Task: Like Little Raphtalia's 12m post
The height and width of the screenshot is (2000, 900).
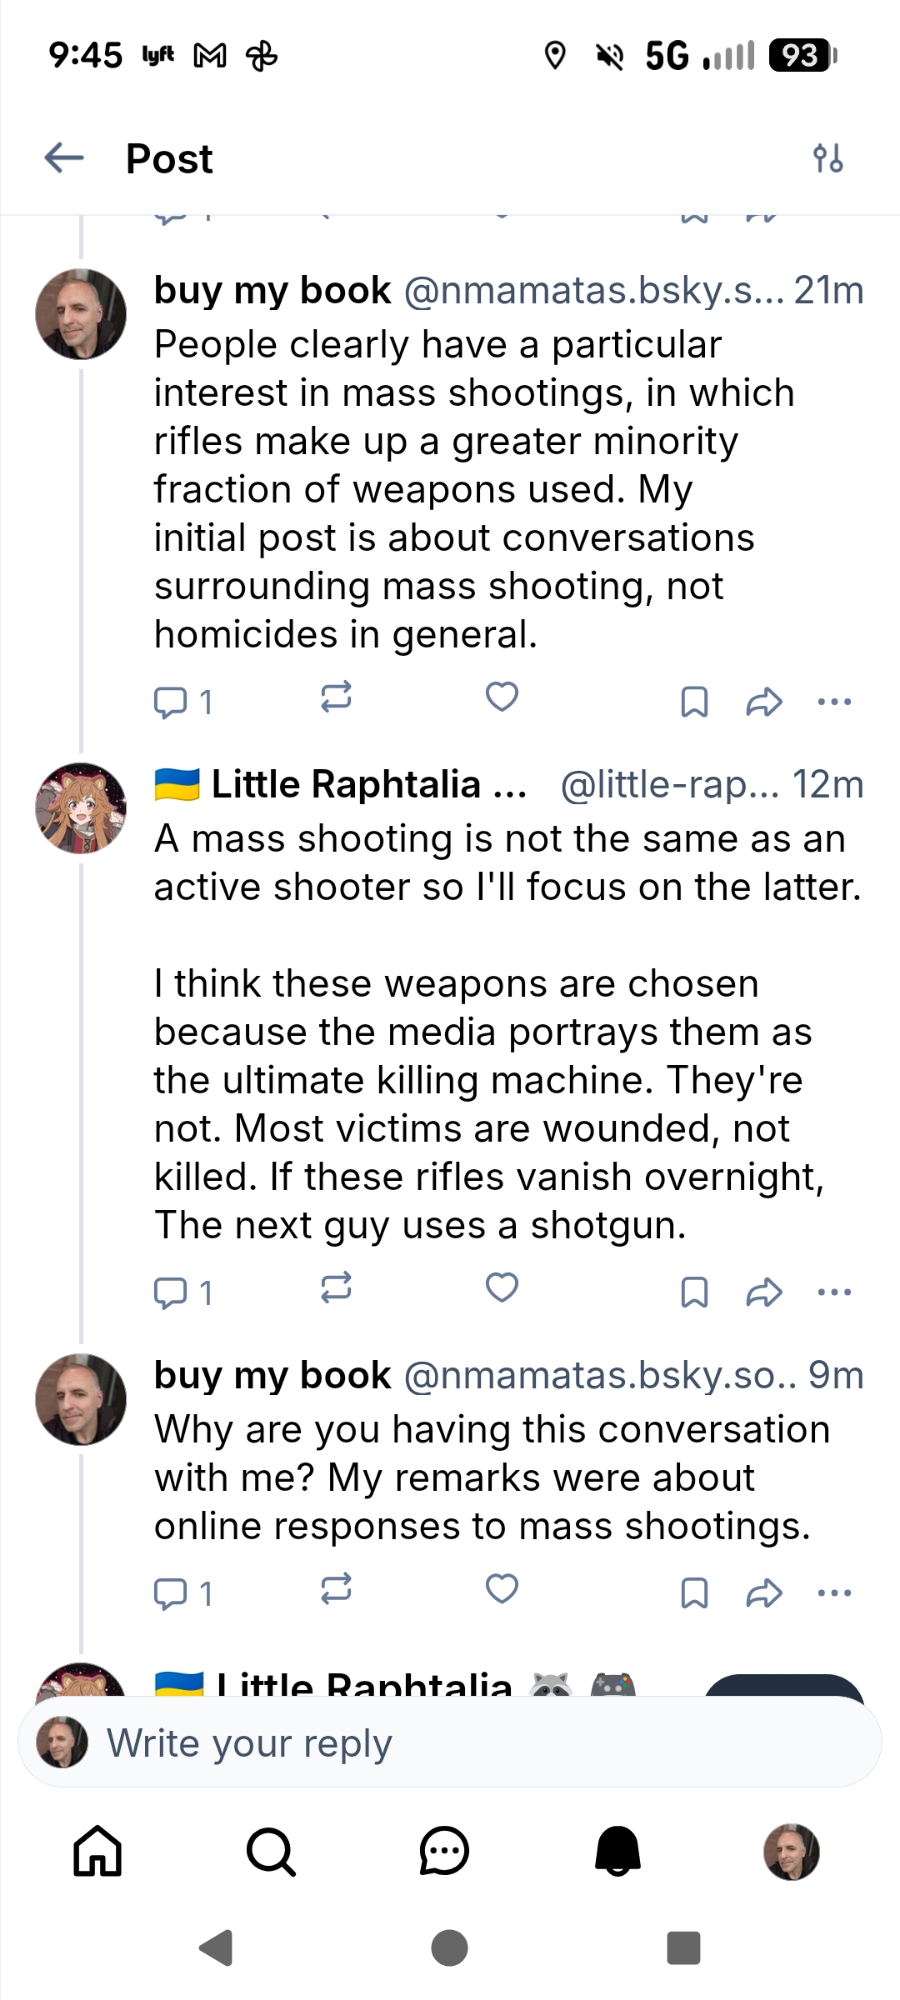Action: [501, 1288]
